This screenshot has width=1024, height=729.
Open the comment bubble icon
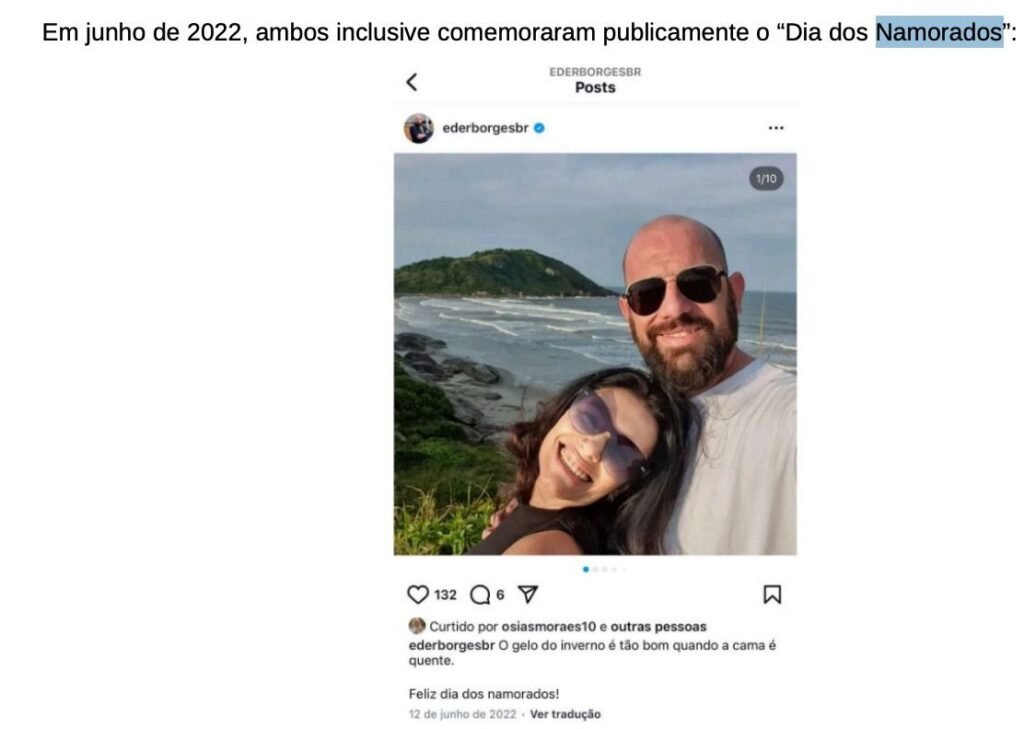point(480,594)
